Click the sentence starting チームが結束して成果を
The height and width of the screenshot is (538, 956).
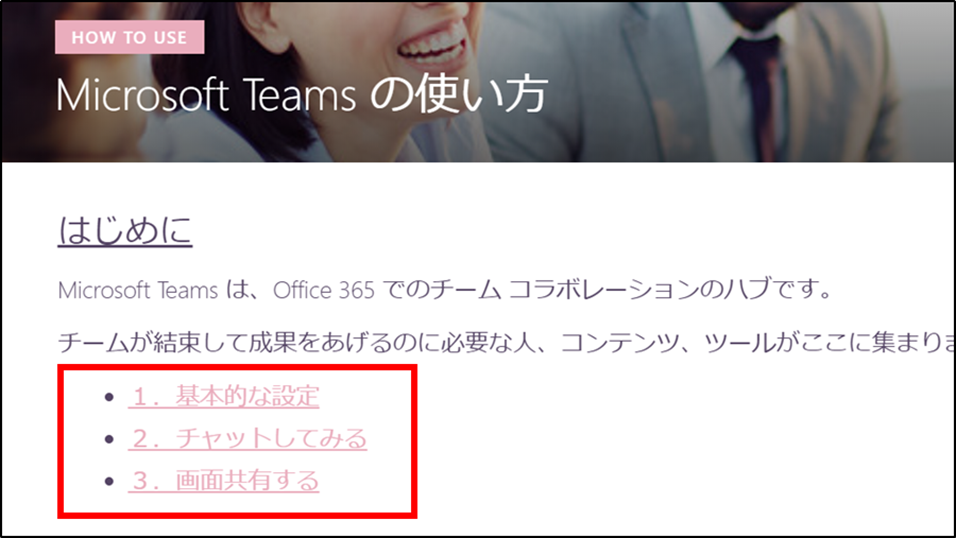click(x=506, y=343)
